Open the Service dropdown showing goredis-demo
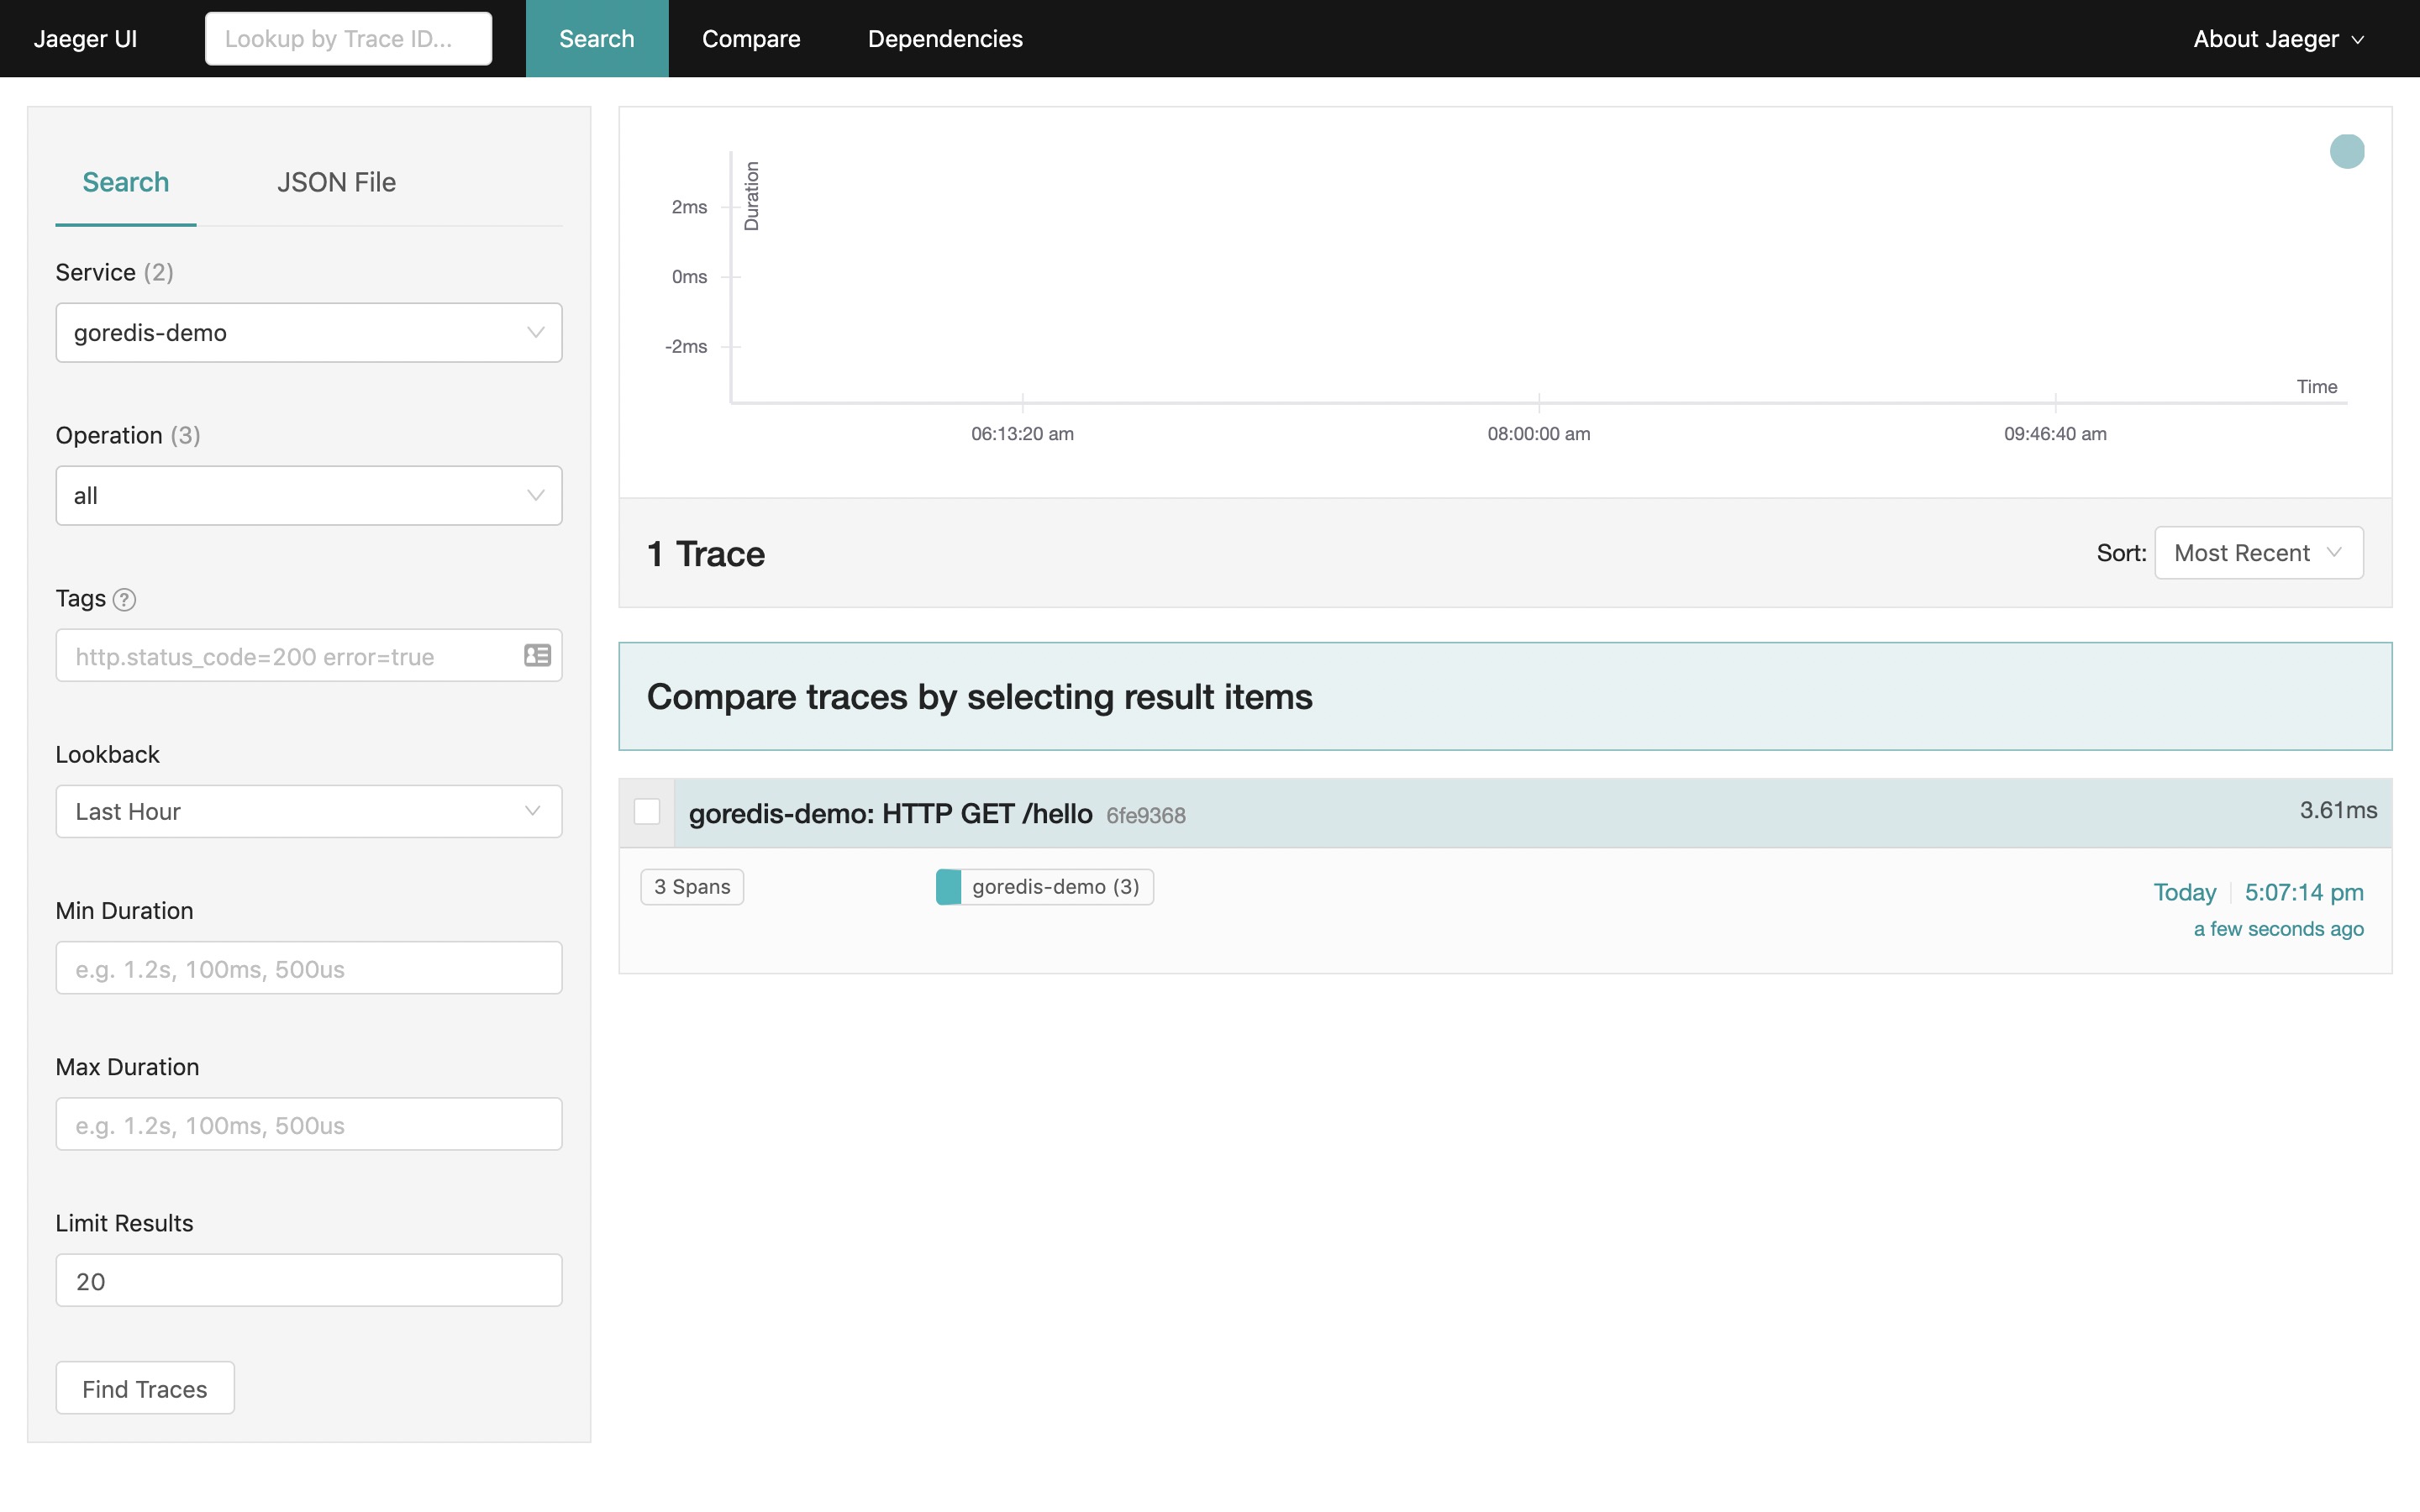The image size is (2420, 1512). click(308, 333)
